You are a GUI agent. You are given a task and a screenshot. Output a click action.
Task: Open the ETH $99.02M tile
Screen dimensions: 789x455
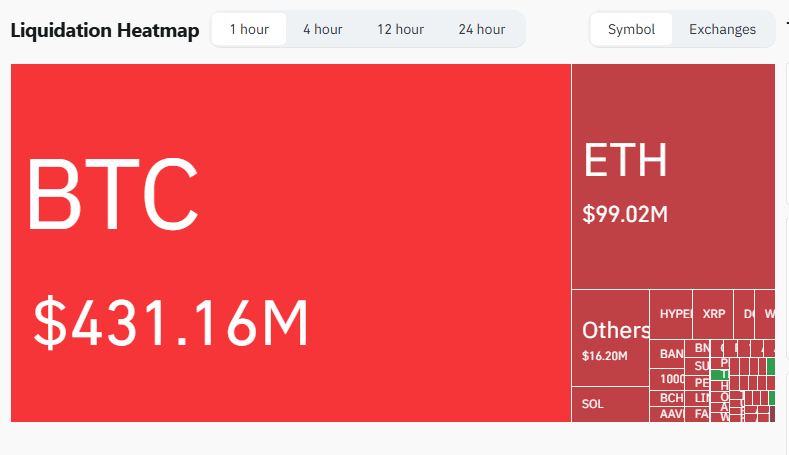(x=672, y=177)
